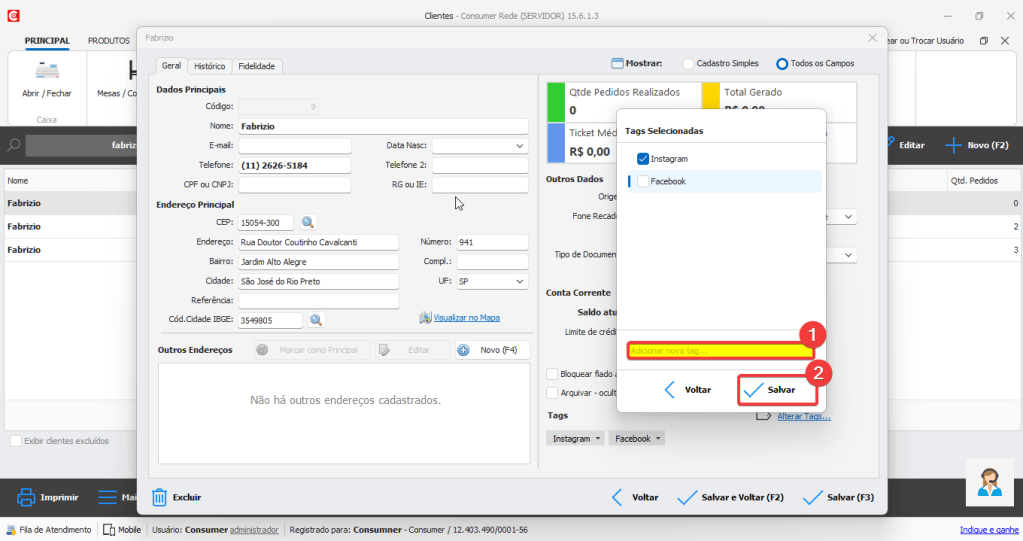Screen dimensions: 1023x541
Task: Click the Excluir trash can icon
Action: [x=160, y=496]
